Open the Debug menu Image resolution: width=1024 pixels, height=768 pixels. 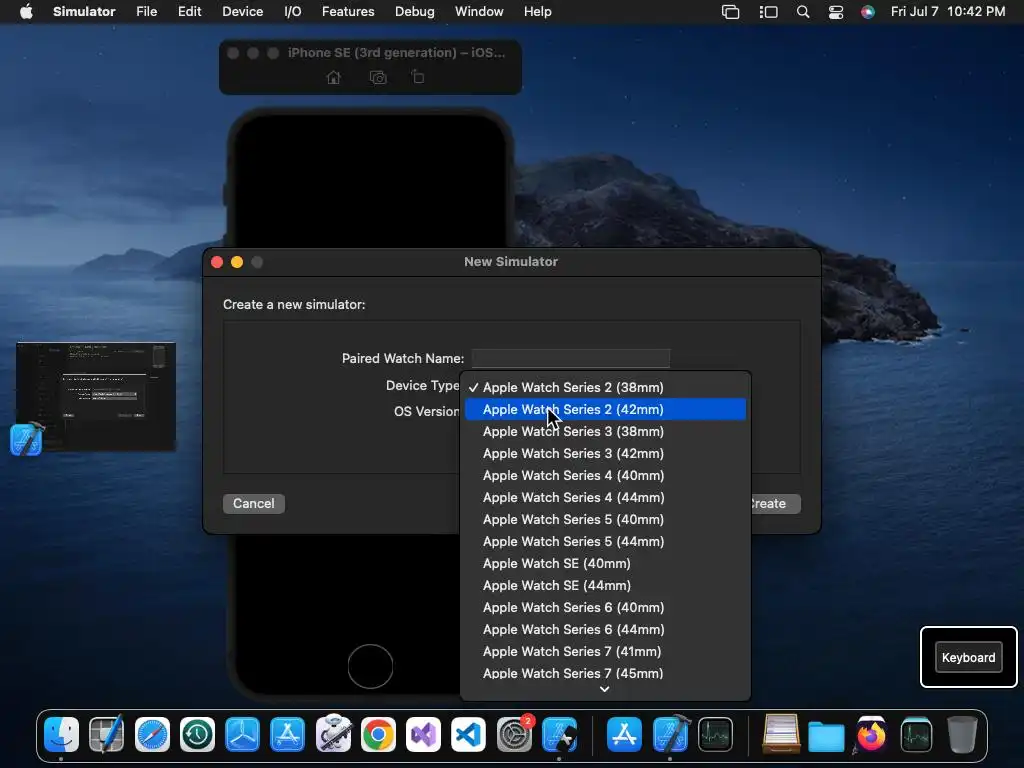[415, 12]
